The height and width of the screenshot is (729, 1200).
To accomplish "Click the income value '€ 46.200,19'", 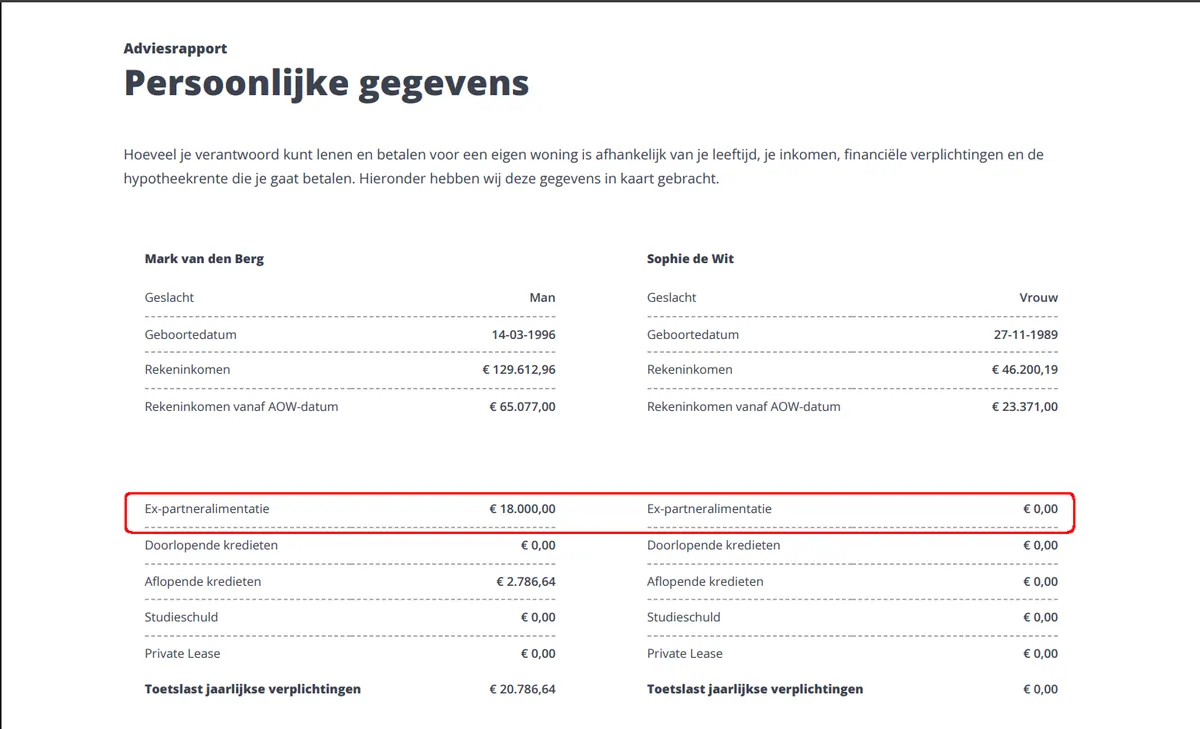I will (x=1025, y=370).
